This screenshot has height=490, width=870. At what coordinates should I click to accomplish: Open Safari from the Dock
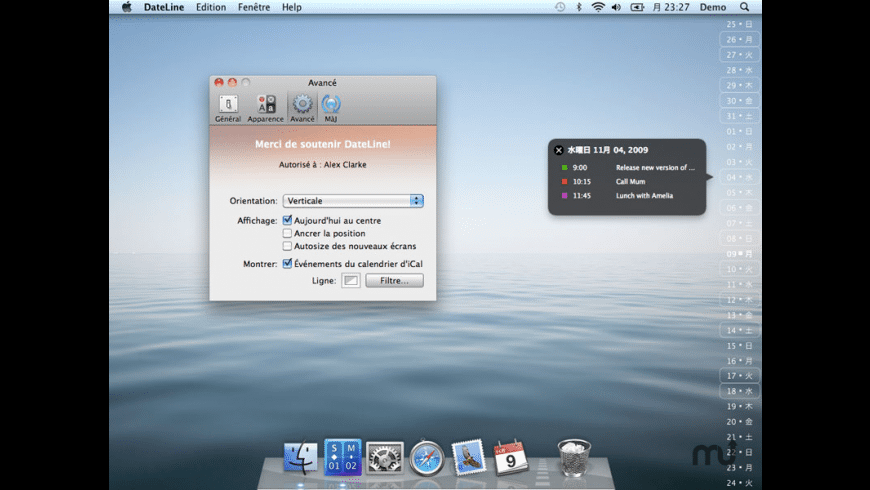[426, 458]
